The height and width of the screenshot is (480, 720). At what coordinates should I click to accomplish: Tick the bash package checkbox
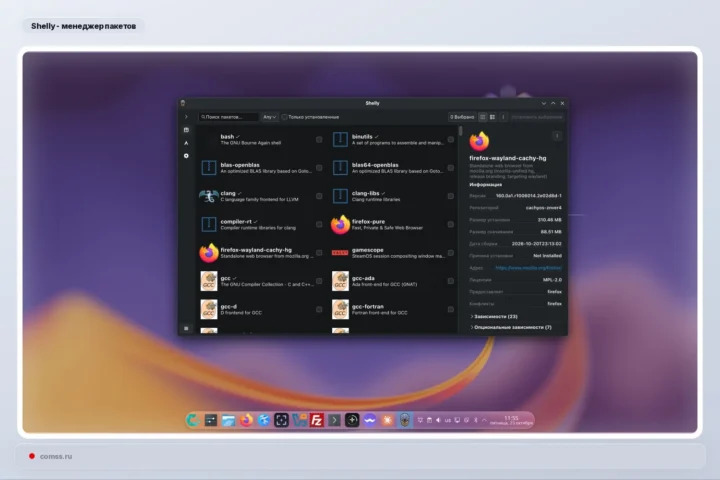click(x=319, y=140)
